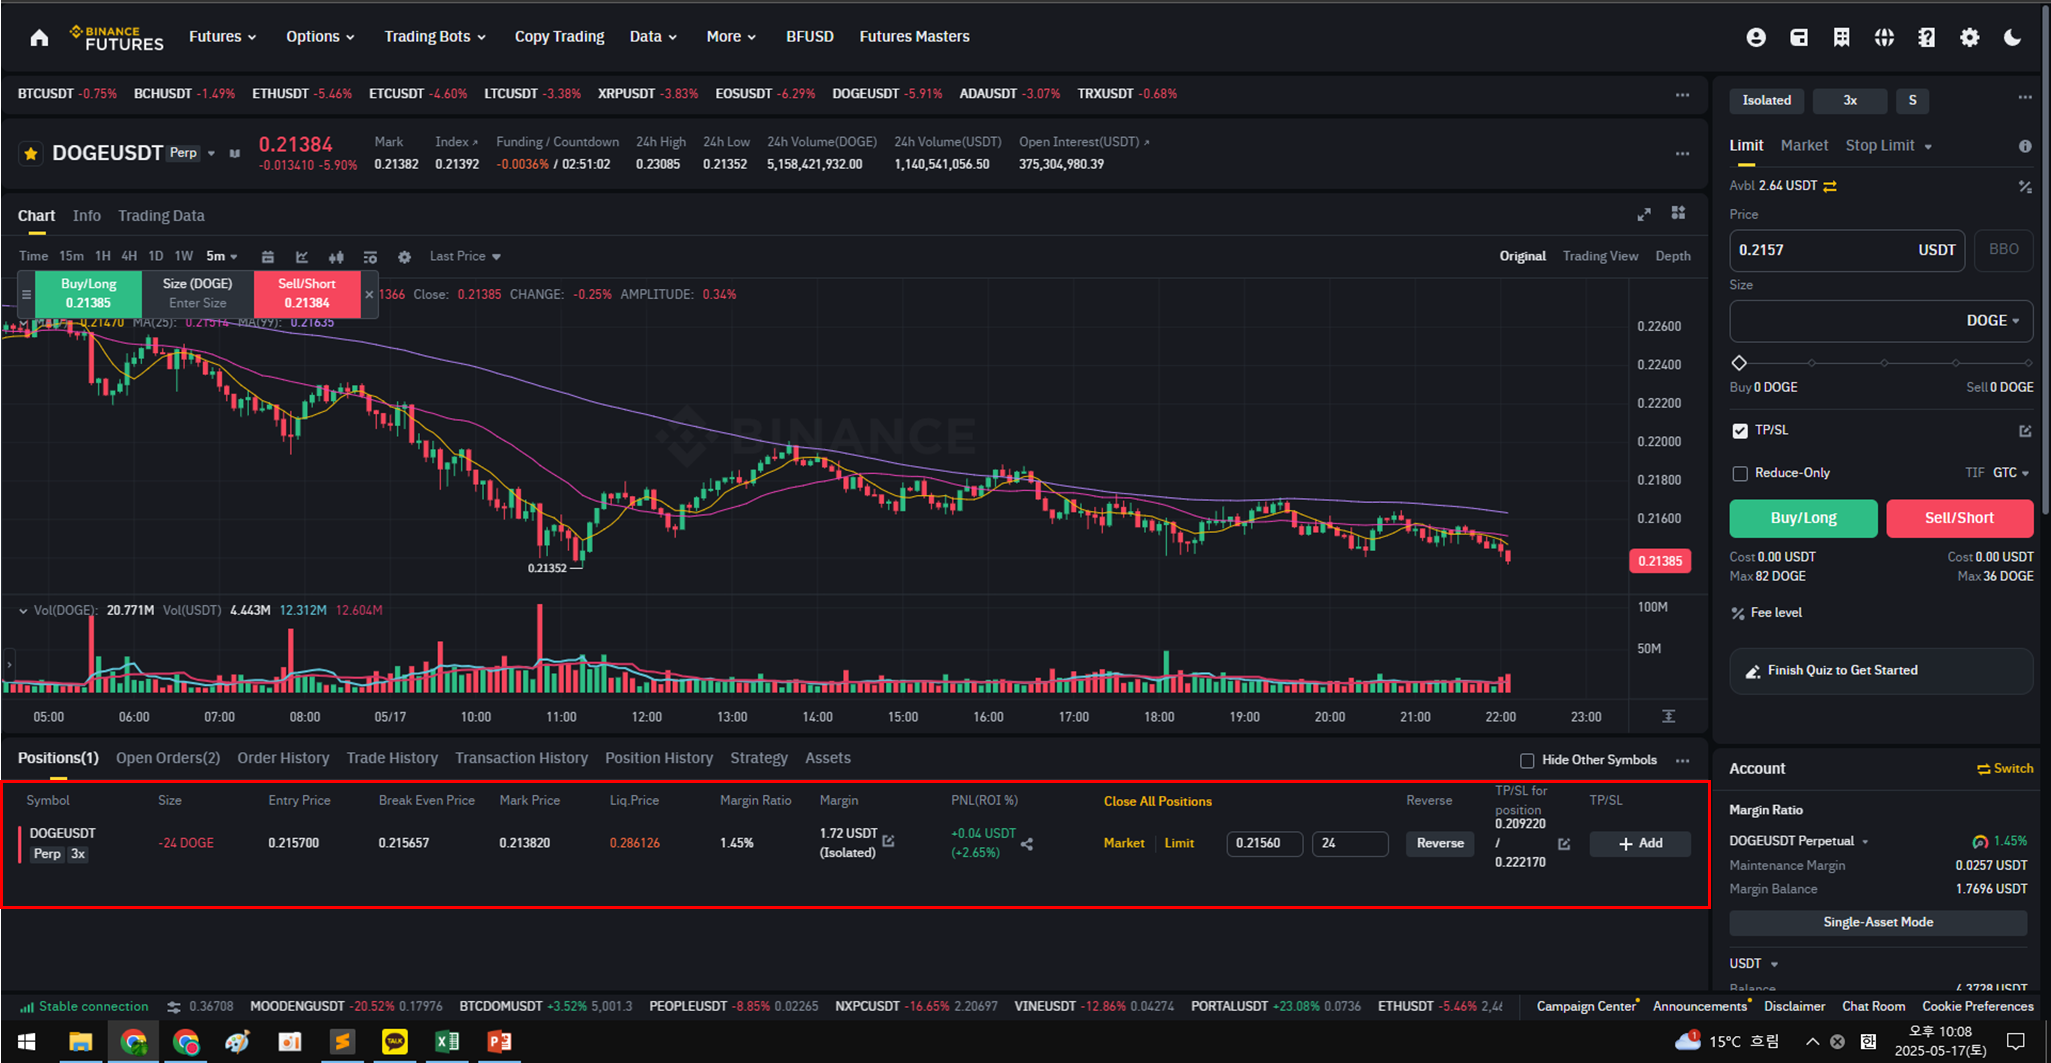The width and height of the screenshot is (2051, 1063).
Task: Open the Options menu dropdown
Action: 320,37
